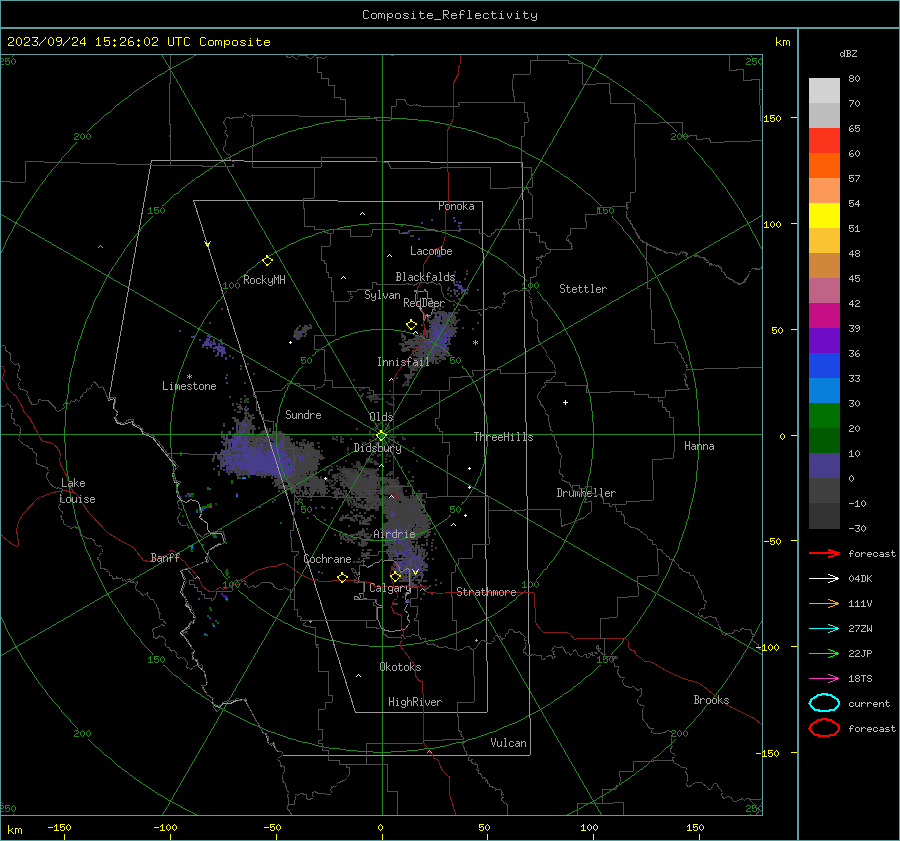Select the red 60-65 dBZ swatch
This screenshot has width=900, height=841.
point(824,140)
